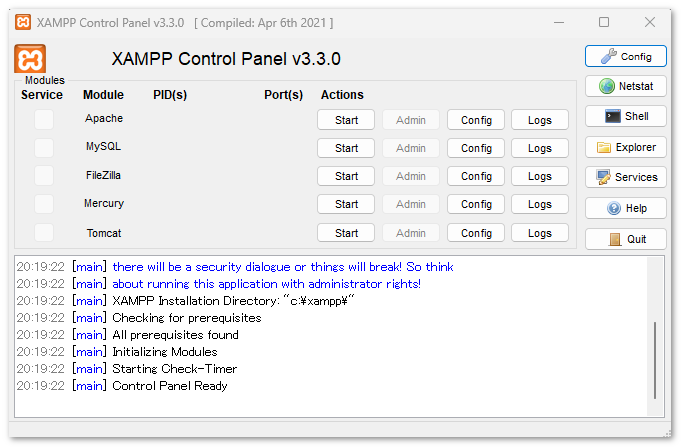Toggle the FileZilla service checkbox

44,175
